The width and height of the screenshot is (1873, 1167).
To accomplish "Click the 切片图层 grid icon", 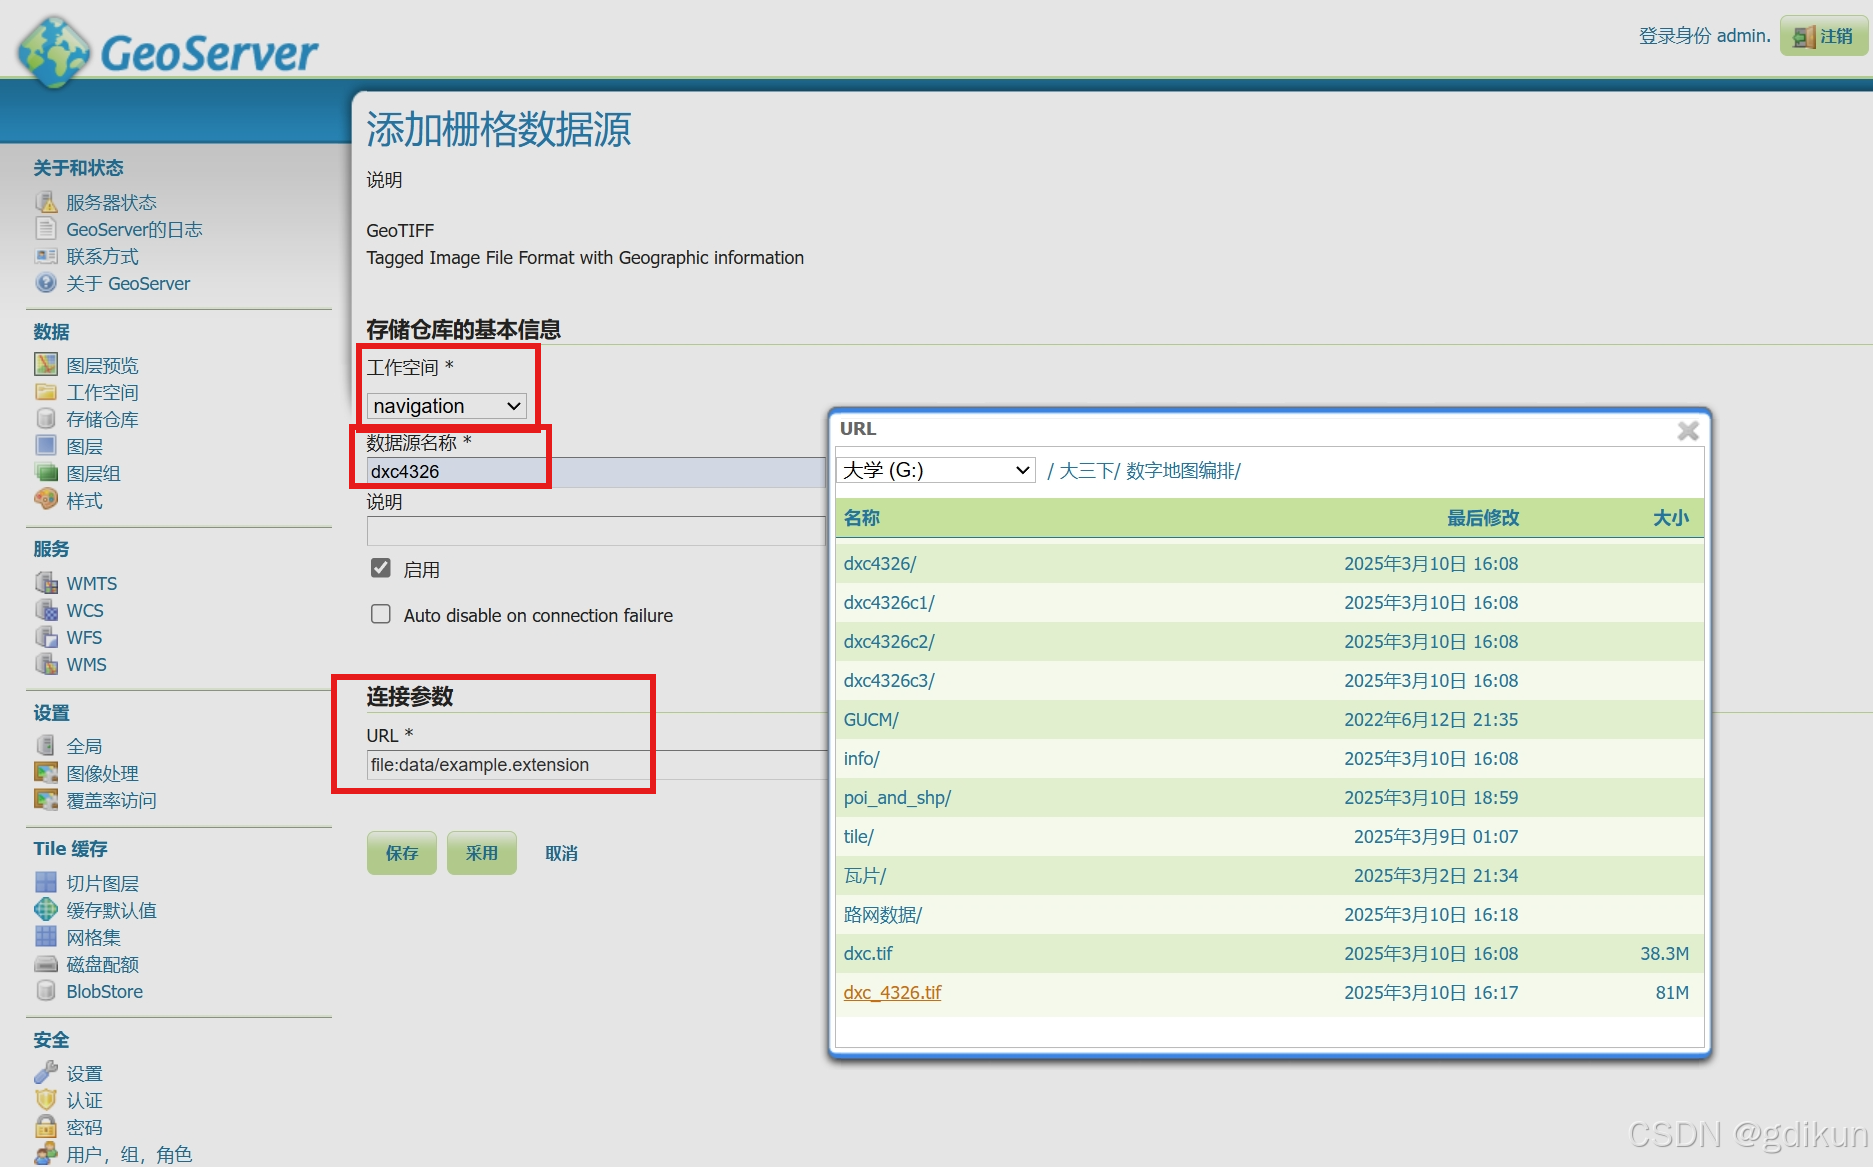I will (46, 883).
